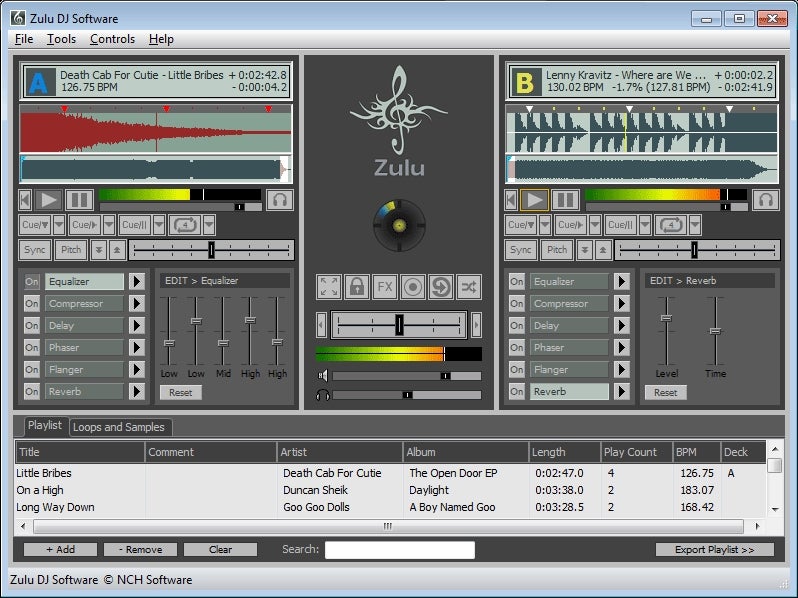
Task: Open the Tools menu
Action: click(x=61, y=39)
